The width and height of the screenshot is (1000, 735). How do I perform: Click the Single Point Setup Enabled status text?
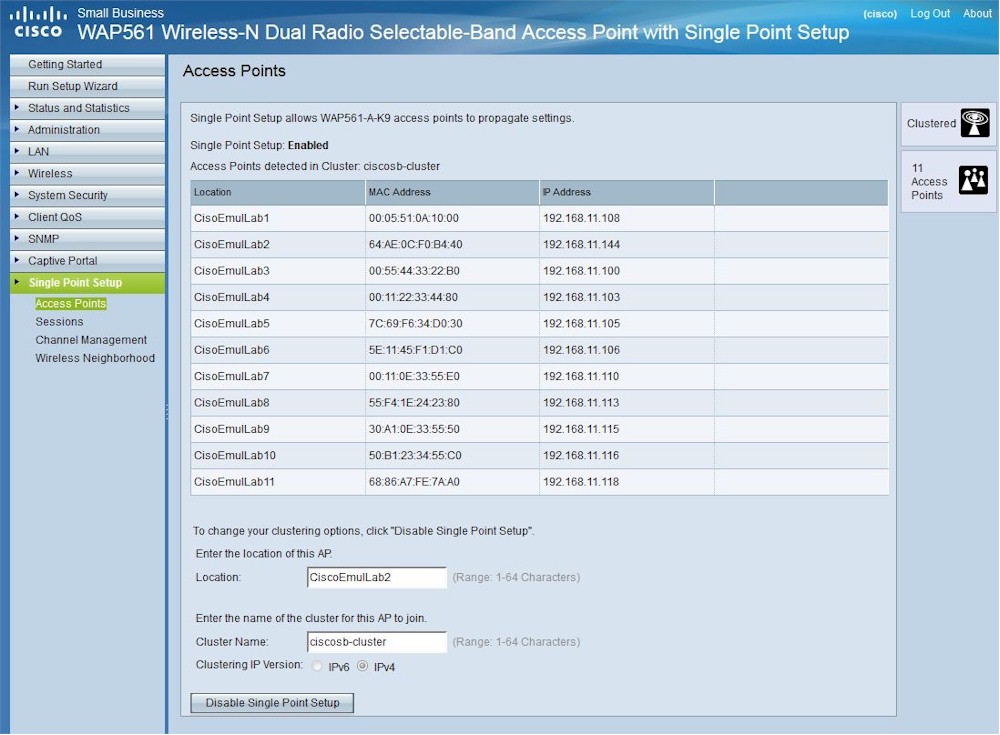[x=259, y=145]
